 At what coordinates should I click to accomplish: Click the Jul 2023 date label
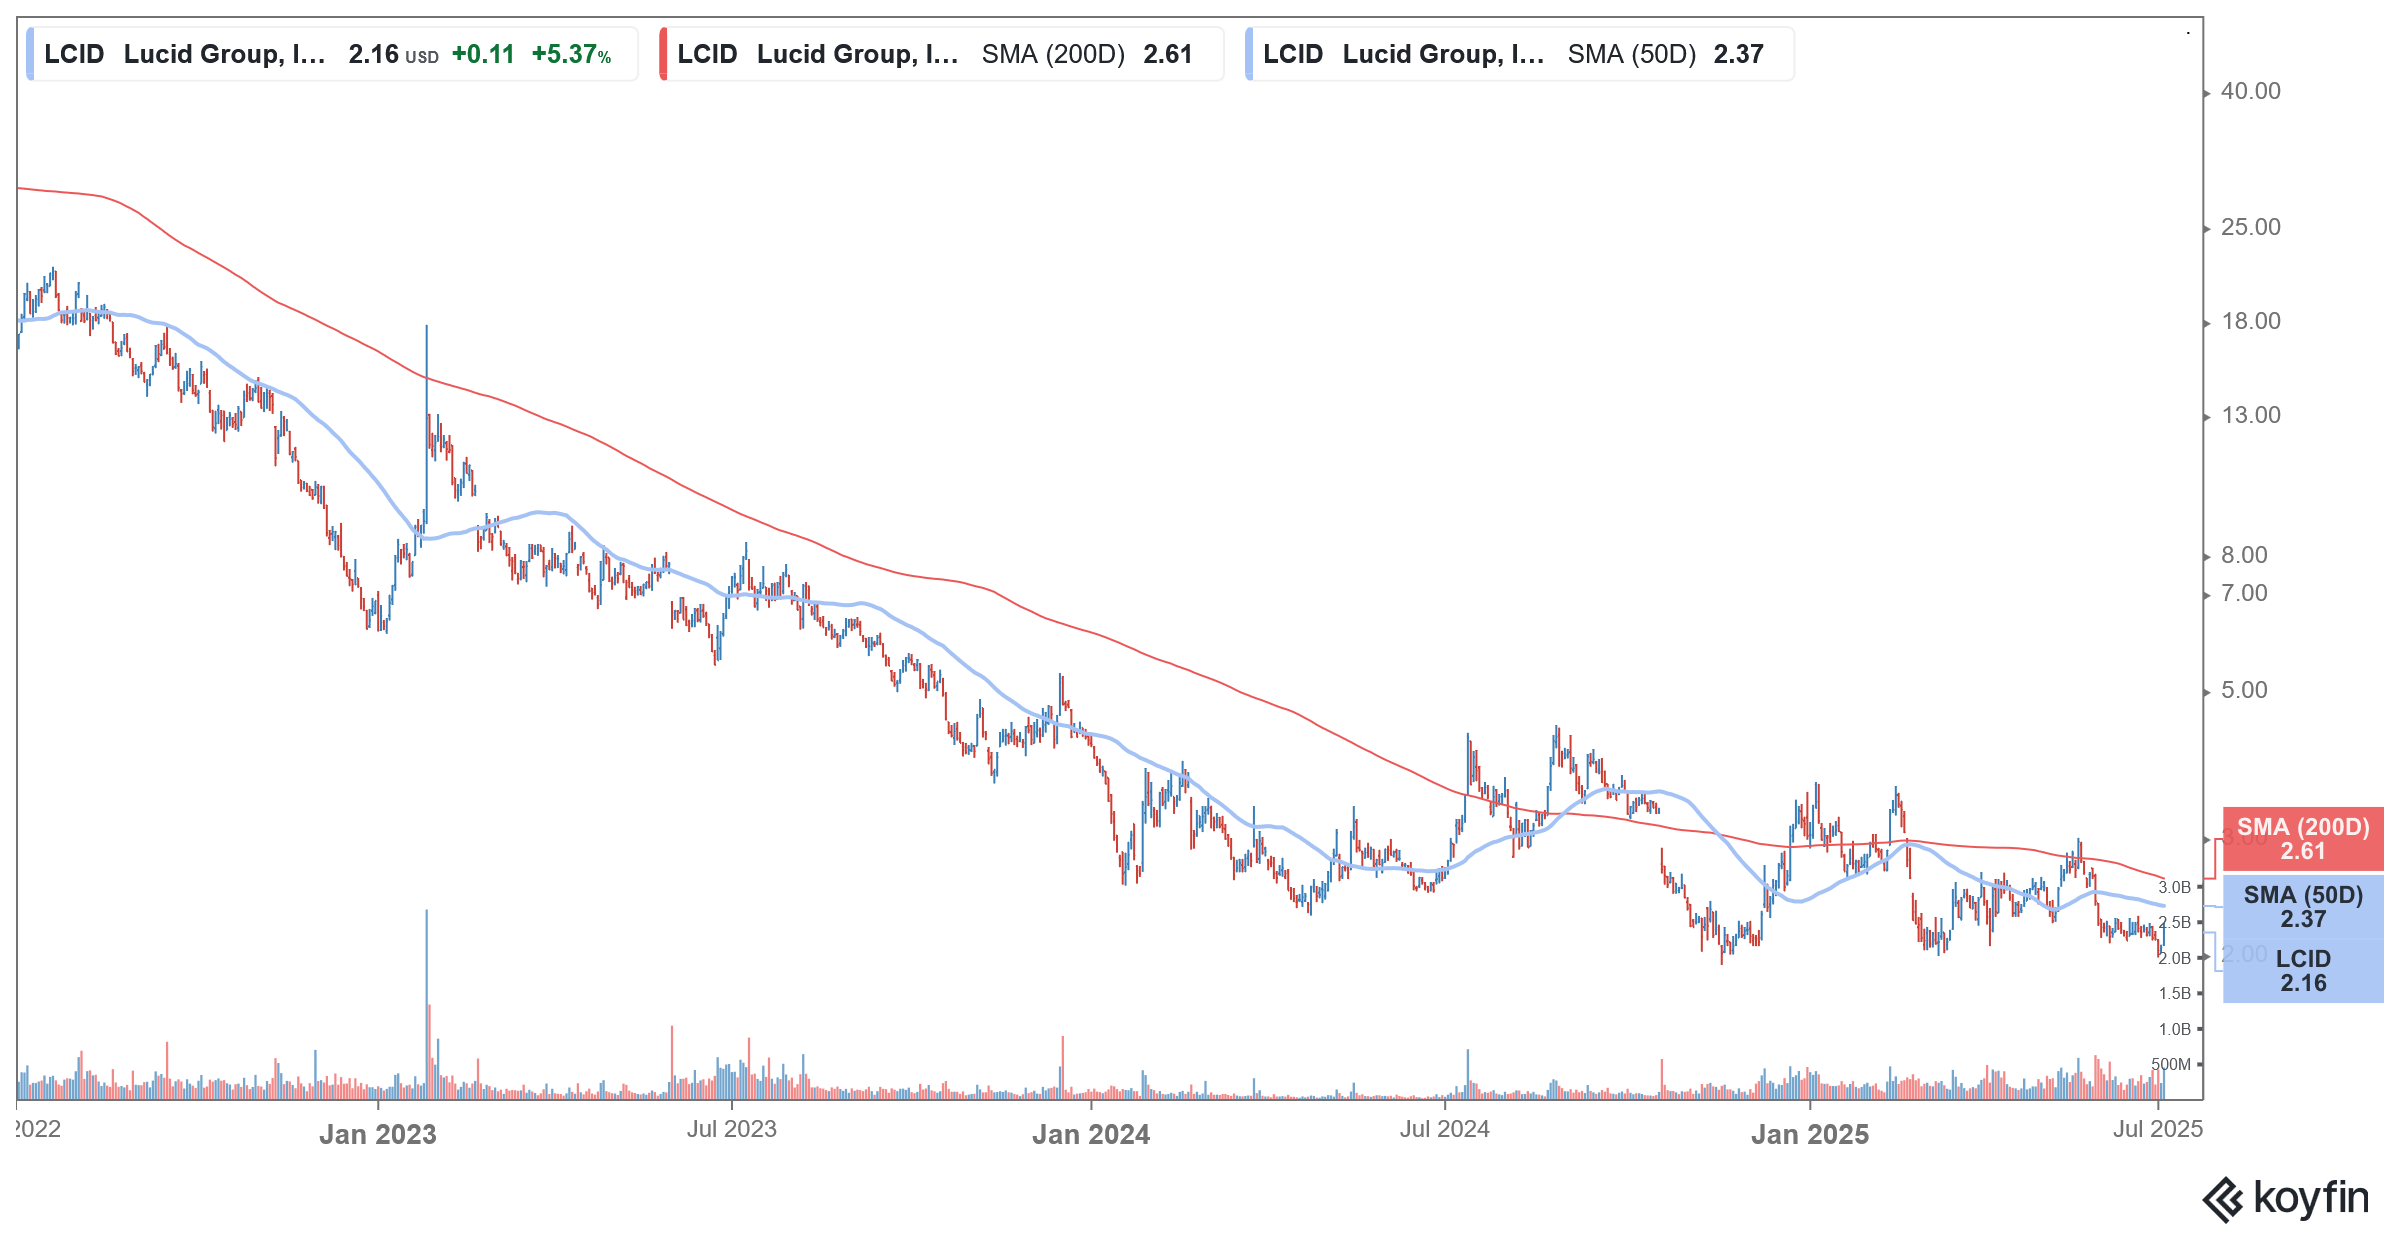731,1129
